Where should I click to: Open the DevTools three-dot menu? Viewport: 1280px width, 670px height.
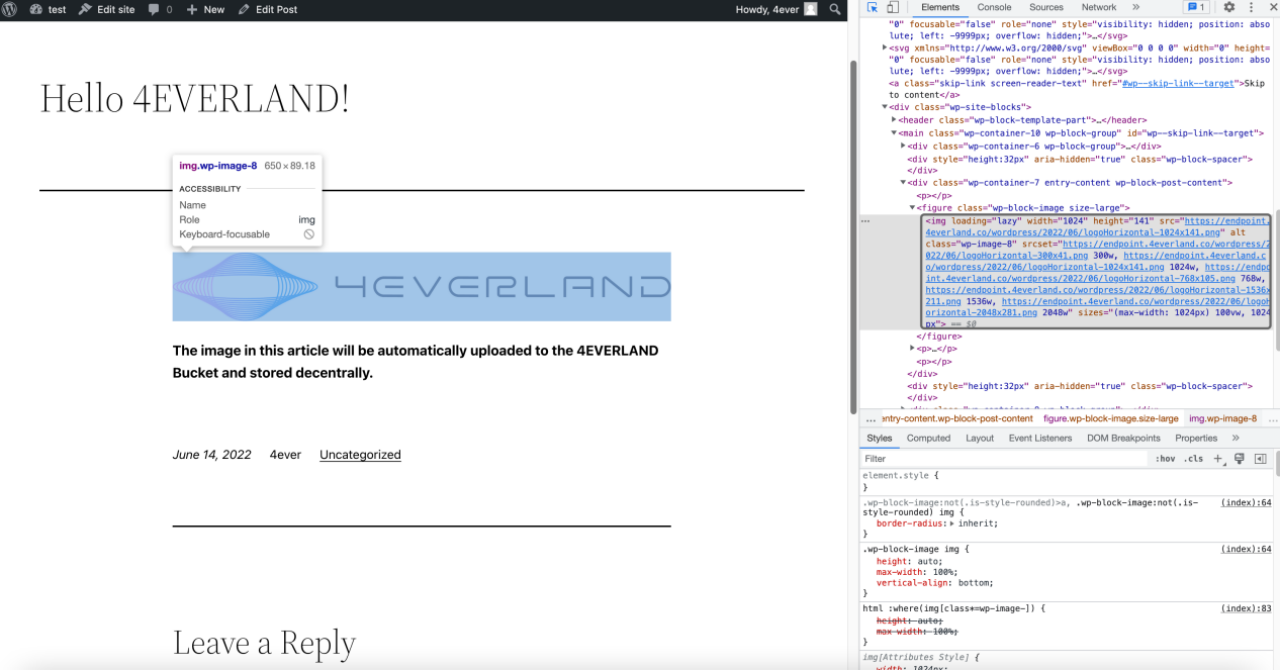[1251, 8]
